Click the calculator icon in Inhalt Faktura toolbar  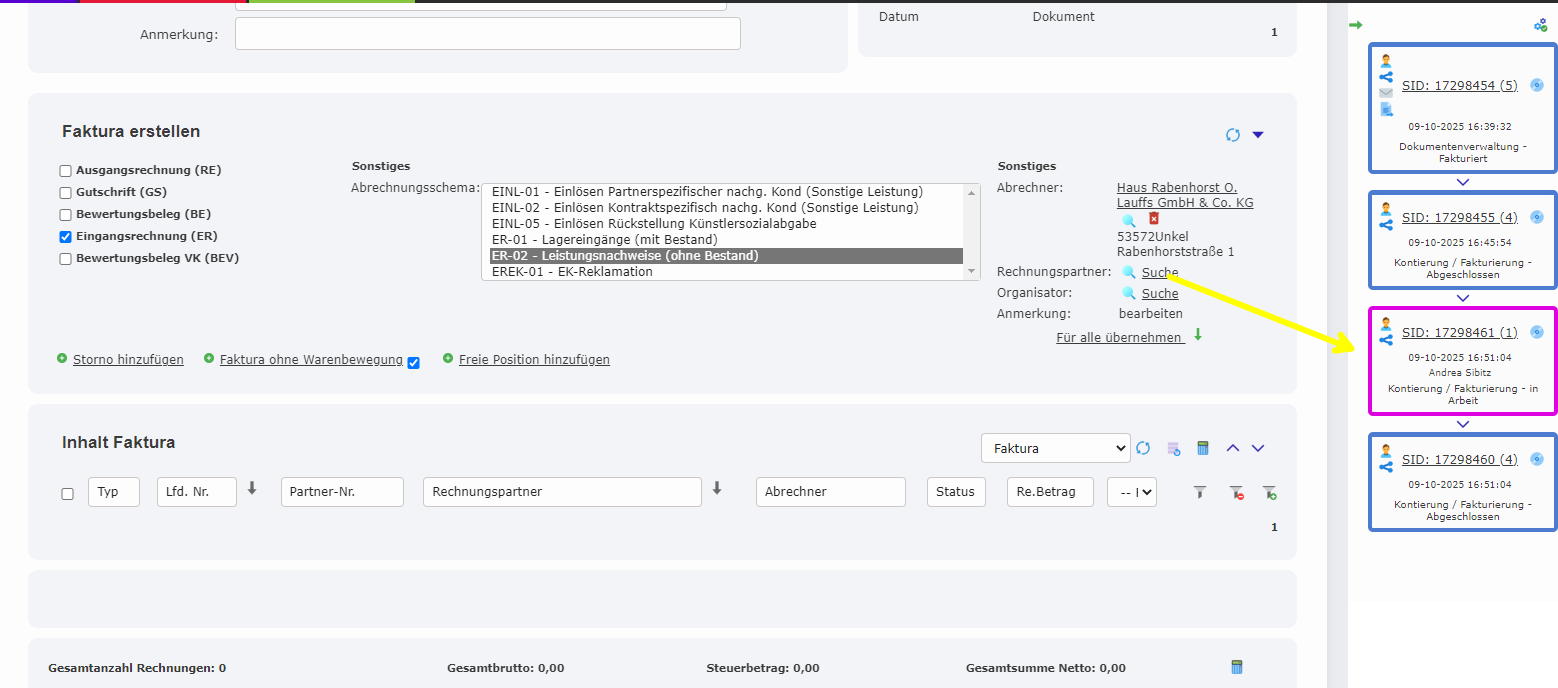1203,449
